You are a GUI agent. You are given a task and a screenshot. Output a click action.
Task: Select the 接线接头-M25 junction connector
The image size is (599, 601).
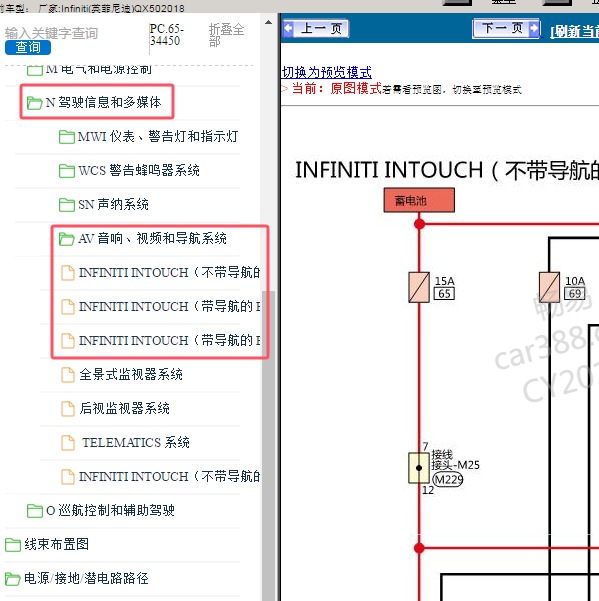pyautogui.click(x=419, y=468)
